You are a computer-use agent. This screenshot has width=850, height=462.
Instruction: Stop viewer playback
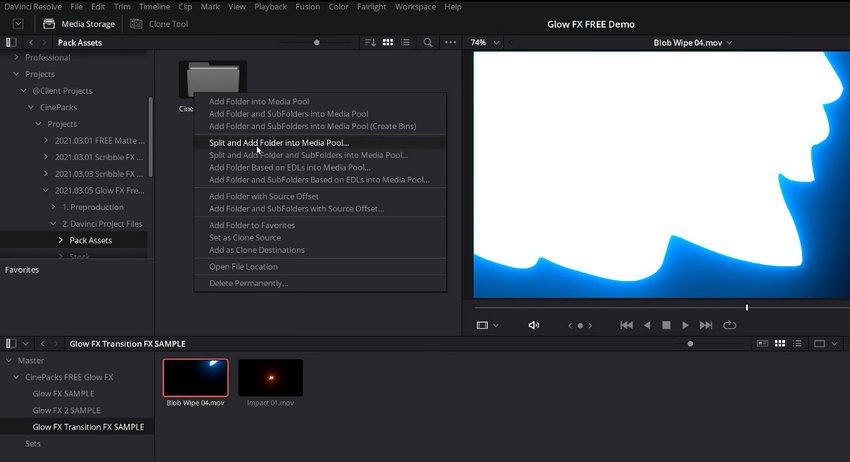click(x=666, y=325)
